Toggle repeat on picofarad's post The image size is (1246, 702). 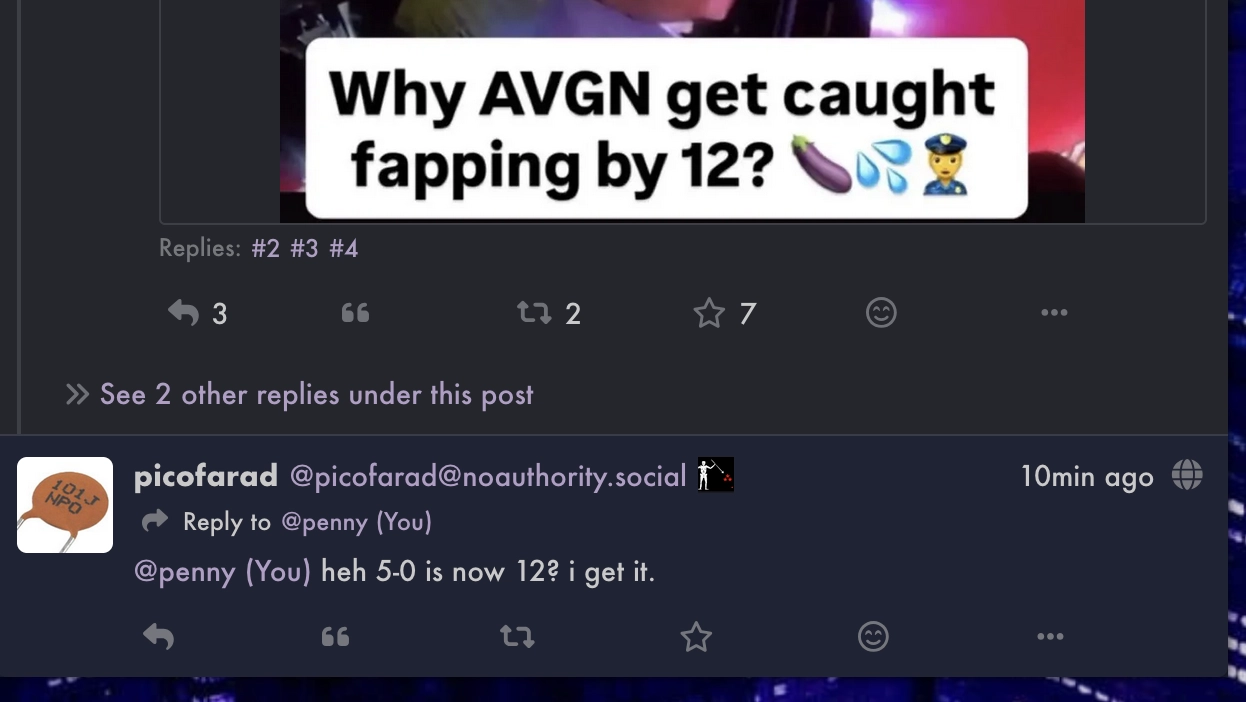[517, 637]
